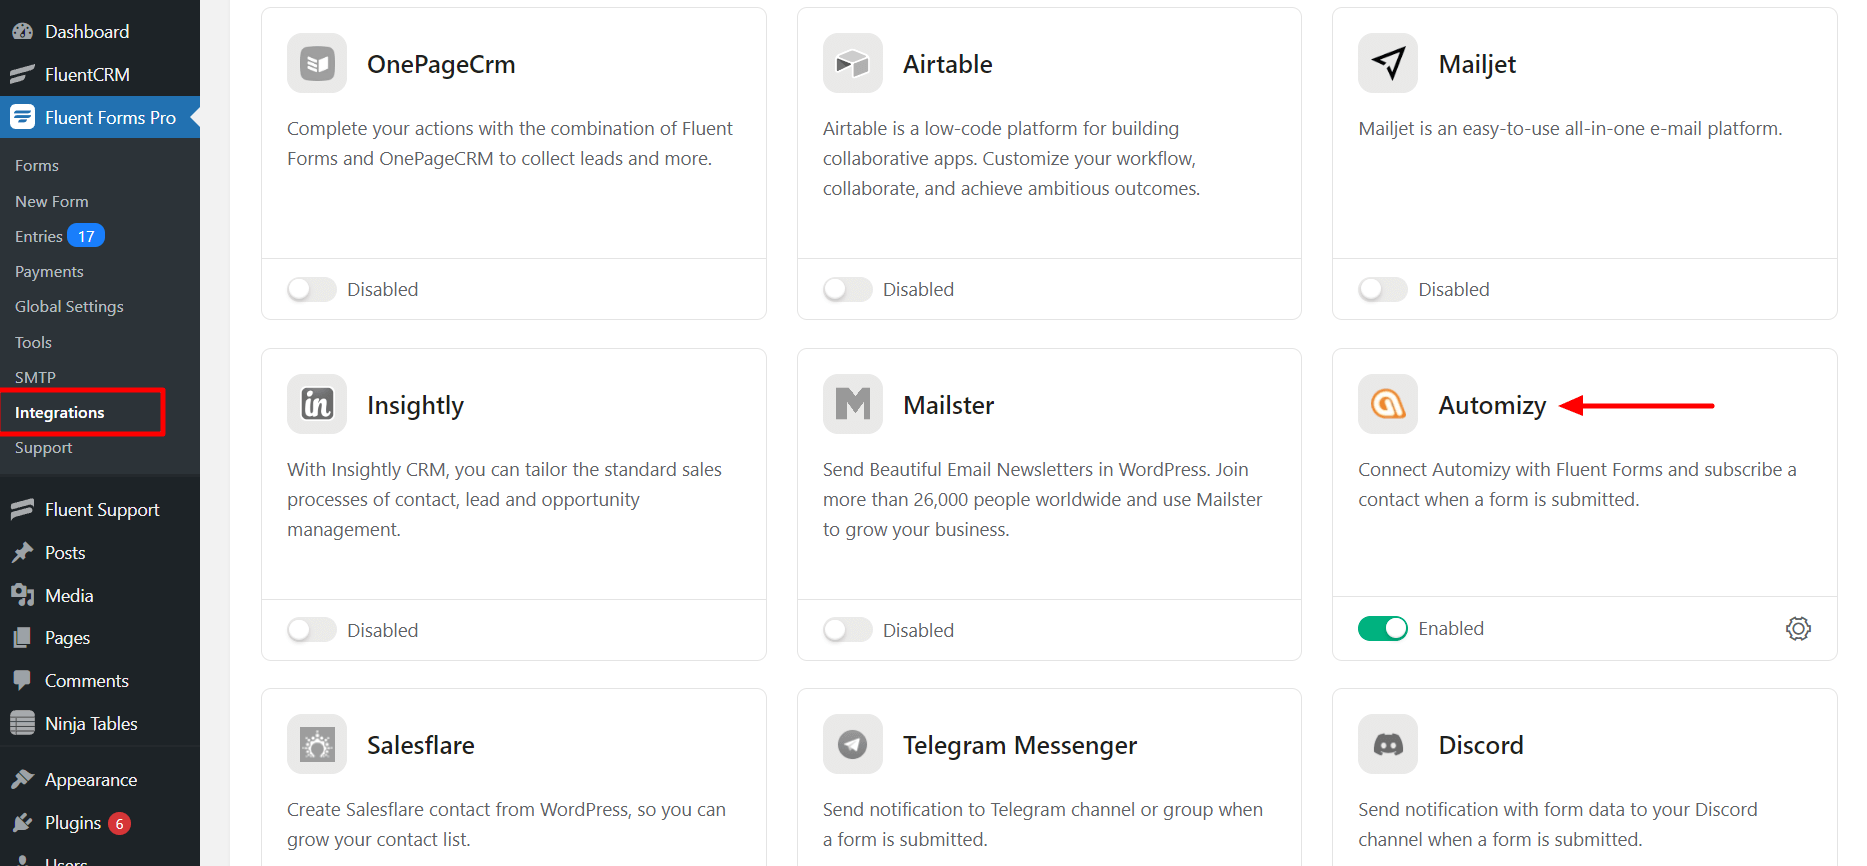The height and width of the screenshot is (866, 1867).
Task: Disable the Automizy integration toggle
Action: pyautogui.click(x=1382, y=629)
